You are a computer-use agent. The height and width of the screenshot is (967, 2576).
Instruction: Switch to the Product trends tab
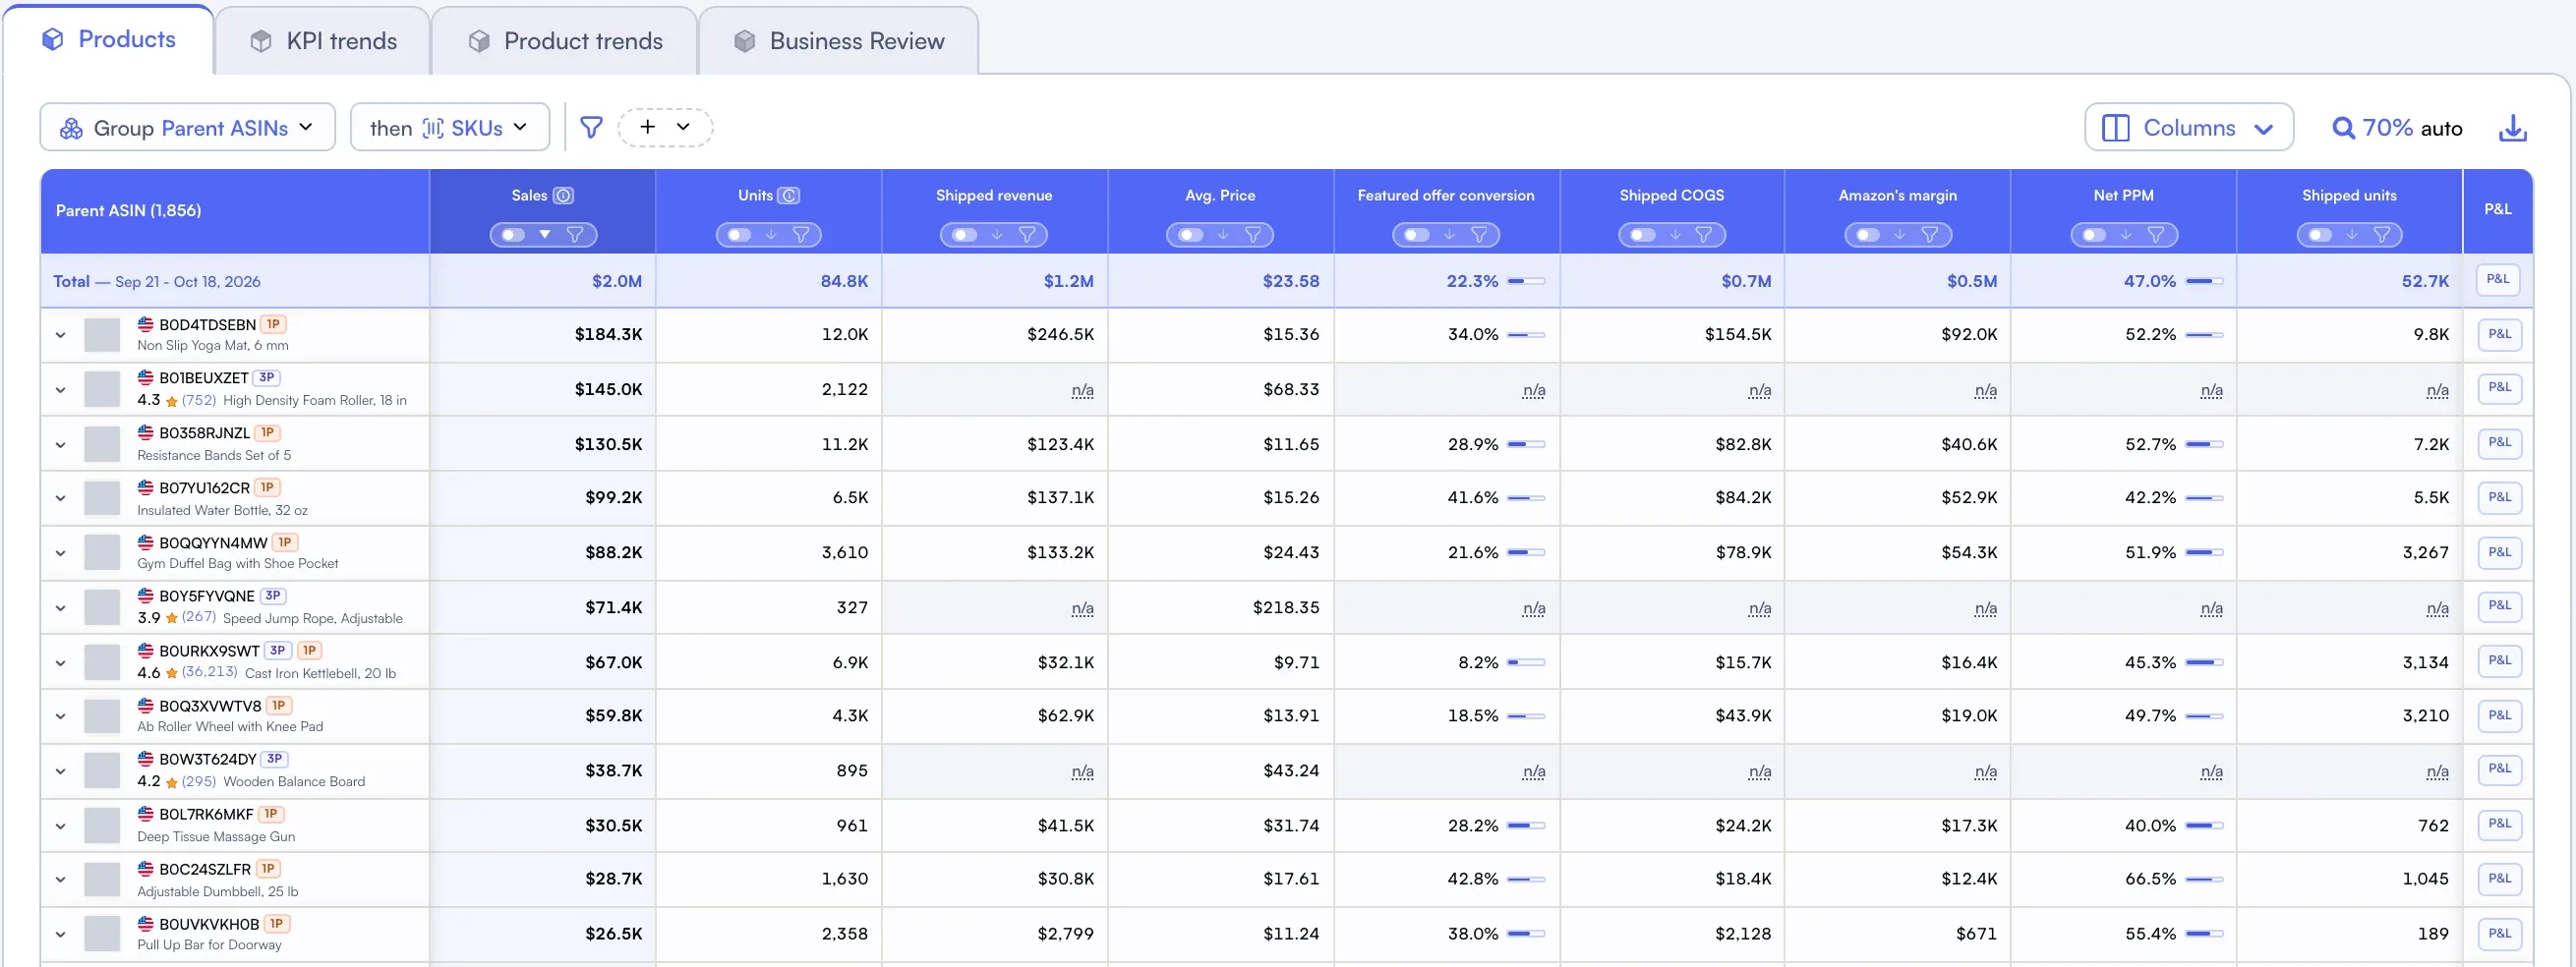click(565, 41)
